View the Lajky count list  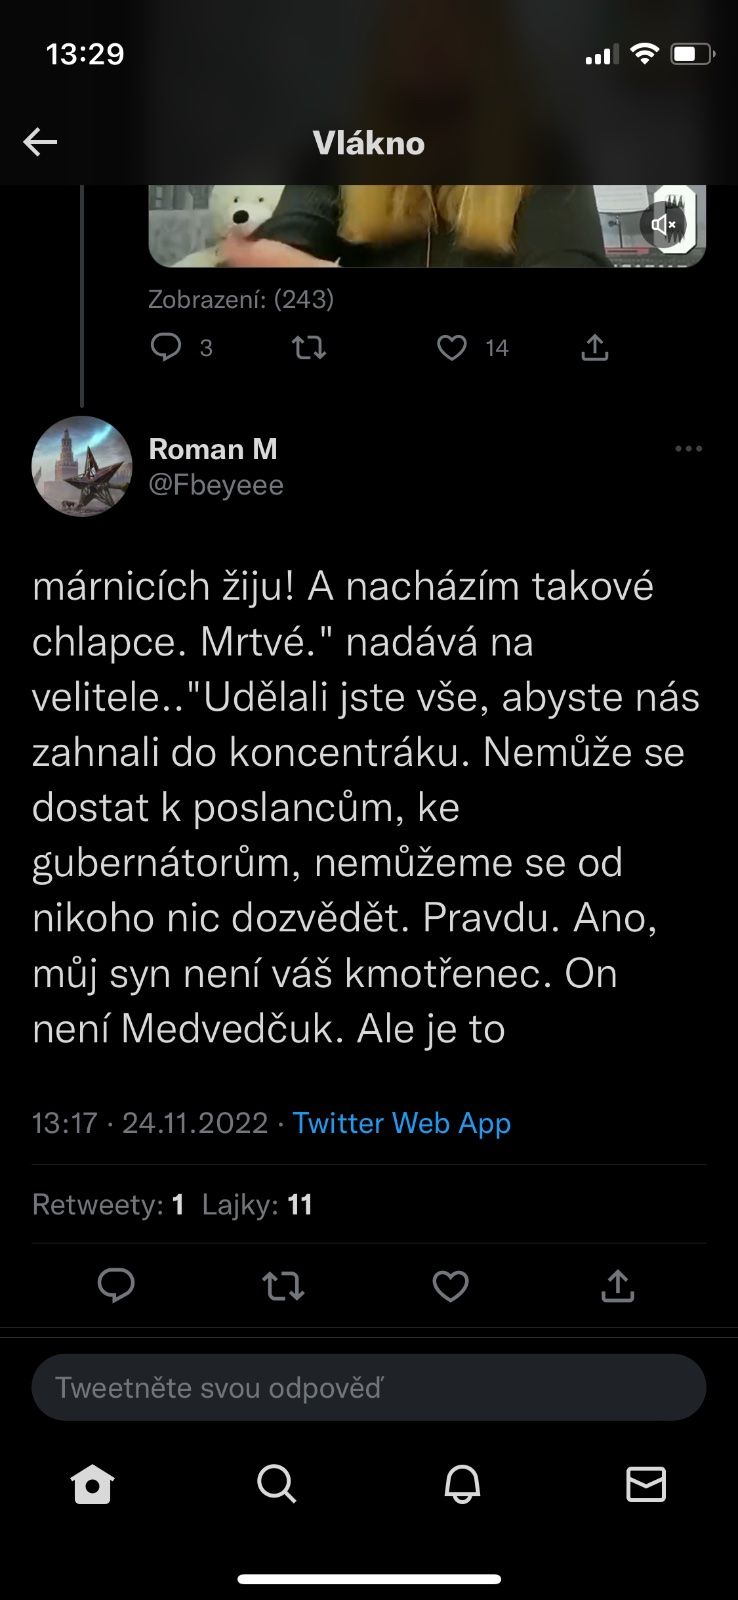pyautogui.click(x=257, y=1204)
